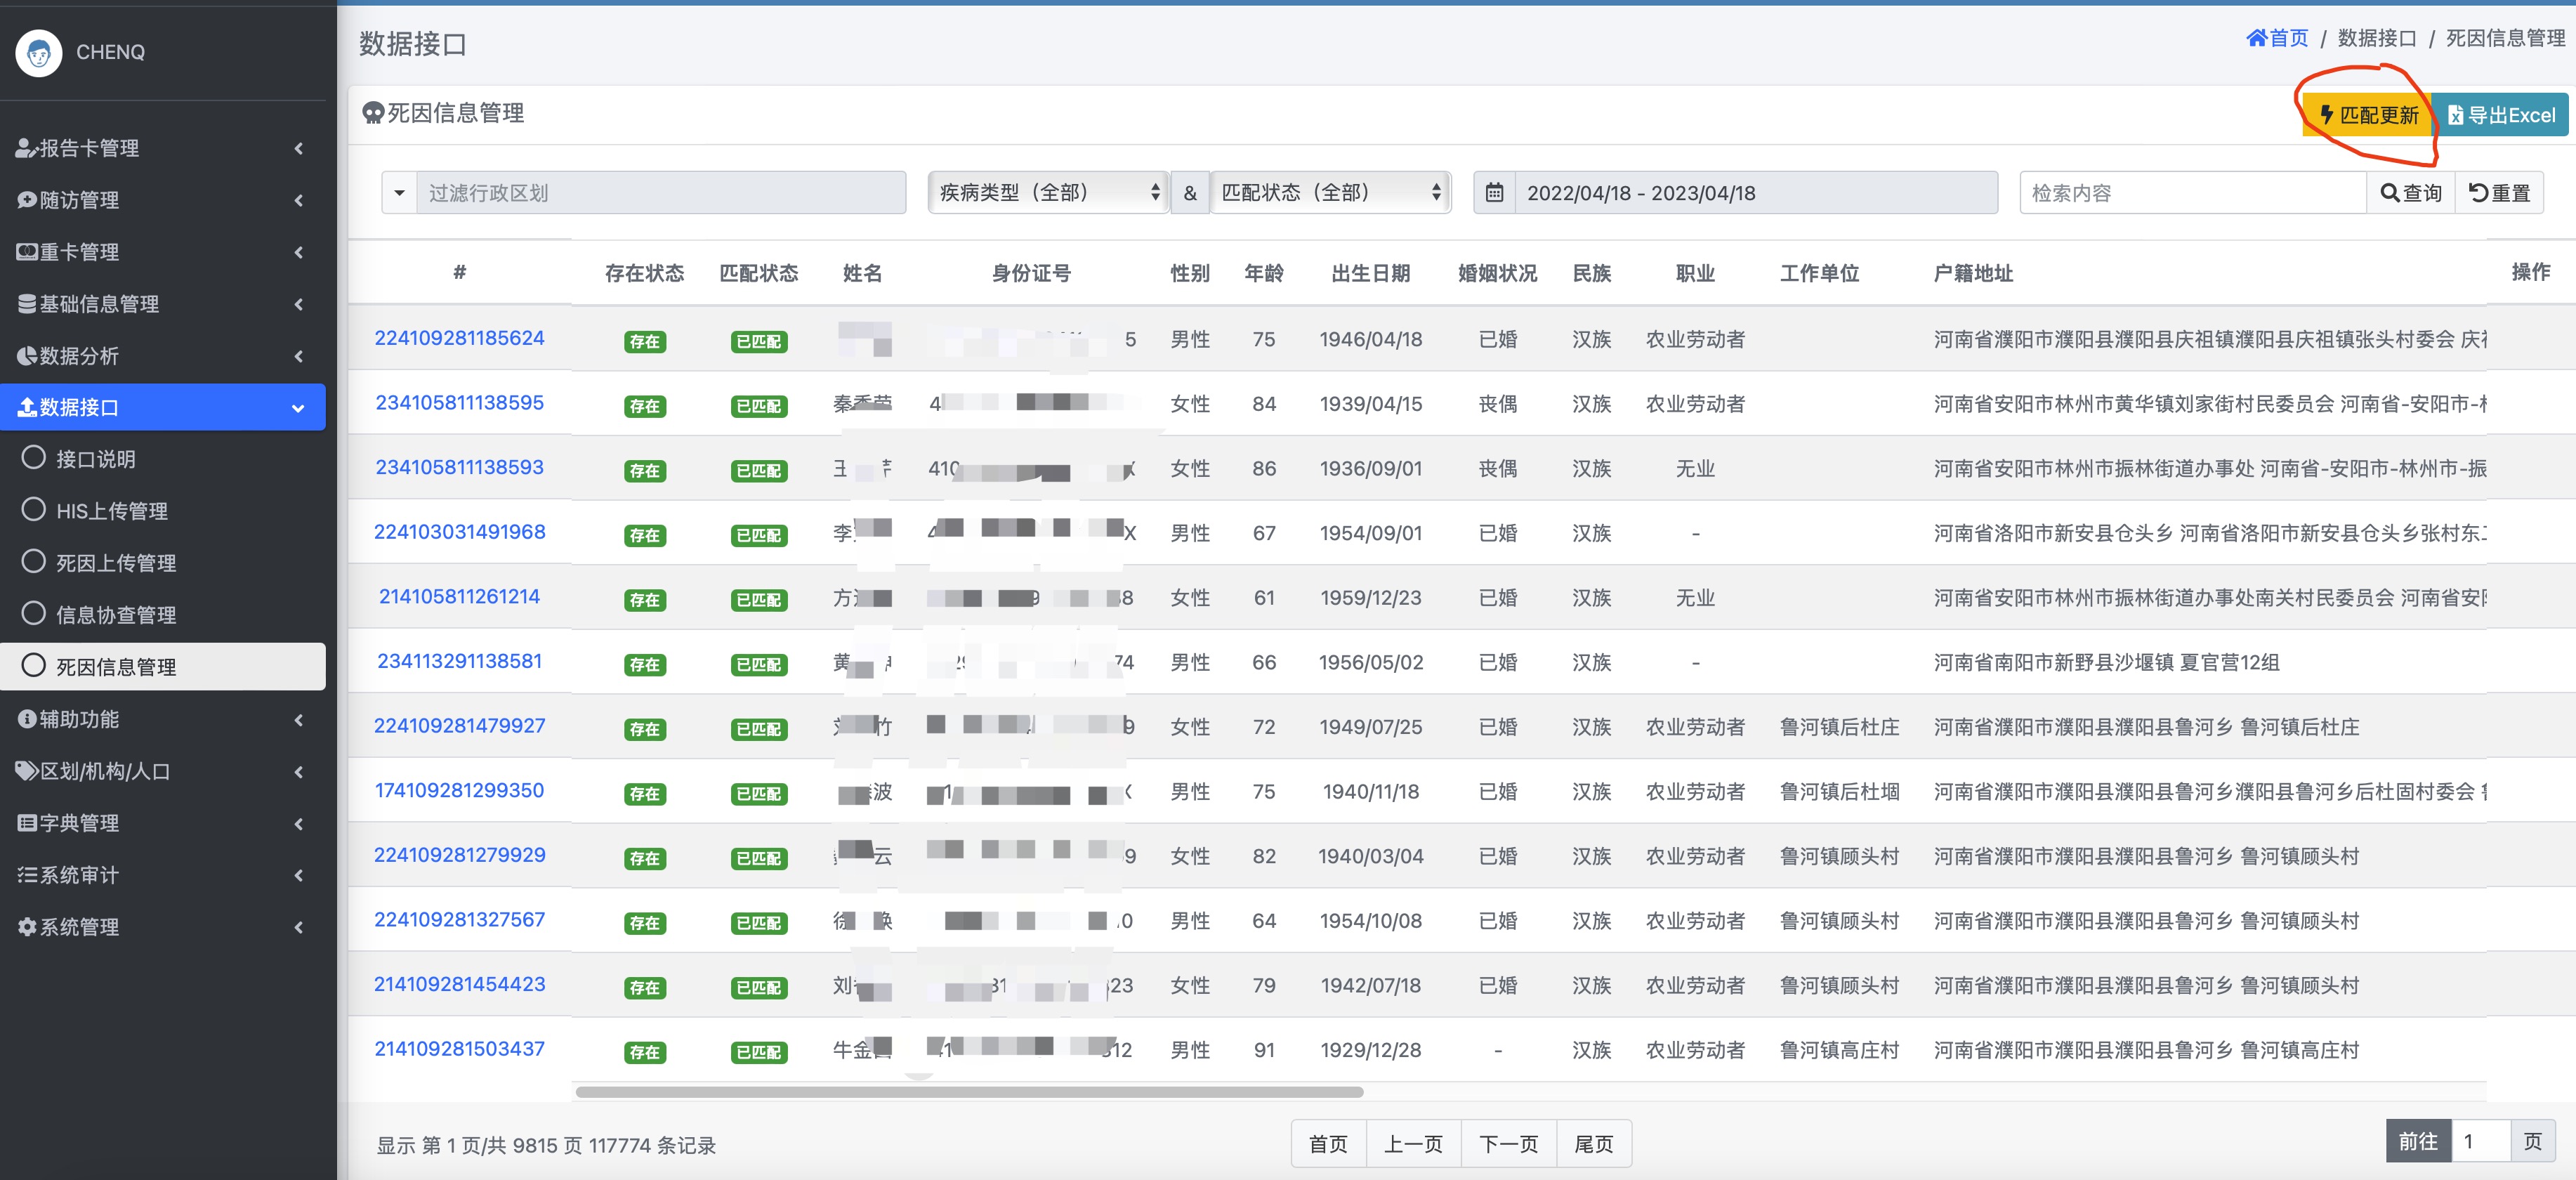Click the 系统管理 gear icon

(x=27, y=927)
